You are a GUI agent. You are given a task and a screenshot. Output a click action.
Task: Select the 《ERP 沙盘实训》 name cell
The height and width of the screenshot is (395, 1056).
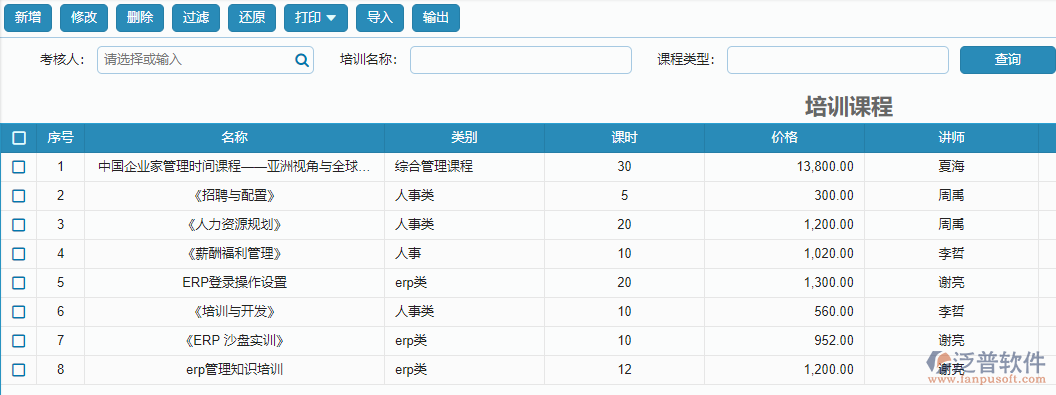tap(235, 340)
